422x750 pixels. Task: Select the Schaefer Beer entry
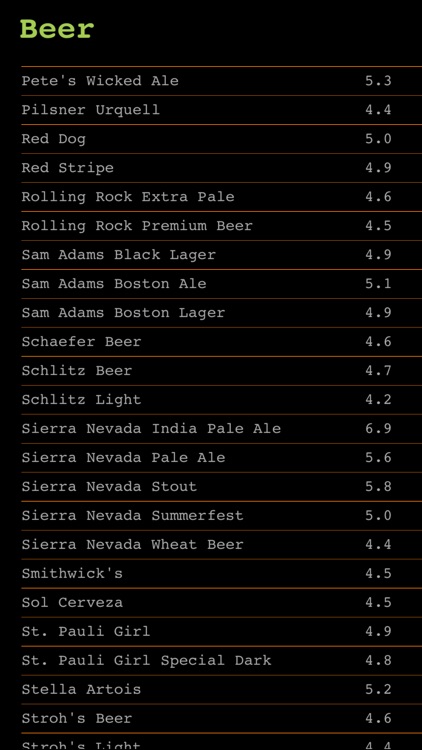[222, 342]
